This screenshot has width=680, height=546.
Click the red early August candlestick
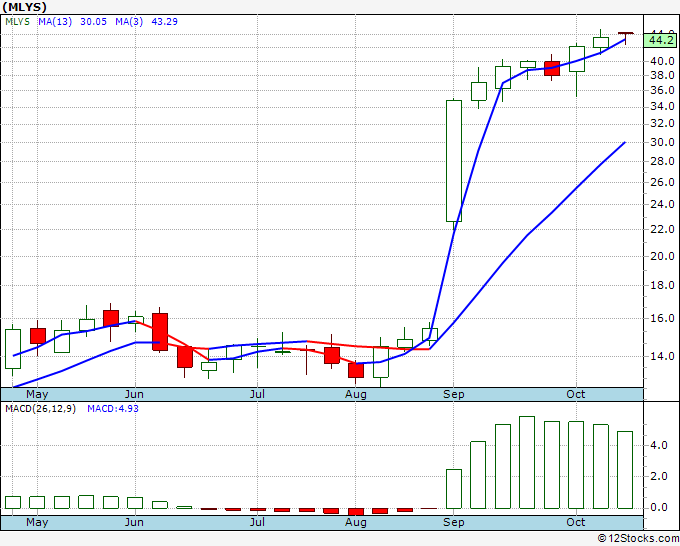coord(356,370)
